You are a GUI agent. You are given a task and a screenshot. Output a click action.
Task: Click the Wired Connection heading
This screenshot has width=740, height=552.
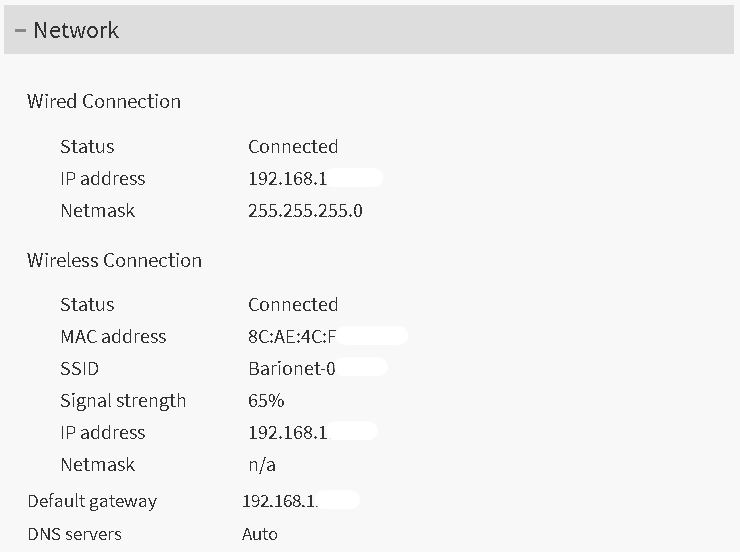[104, 101]
